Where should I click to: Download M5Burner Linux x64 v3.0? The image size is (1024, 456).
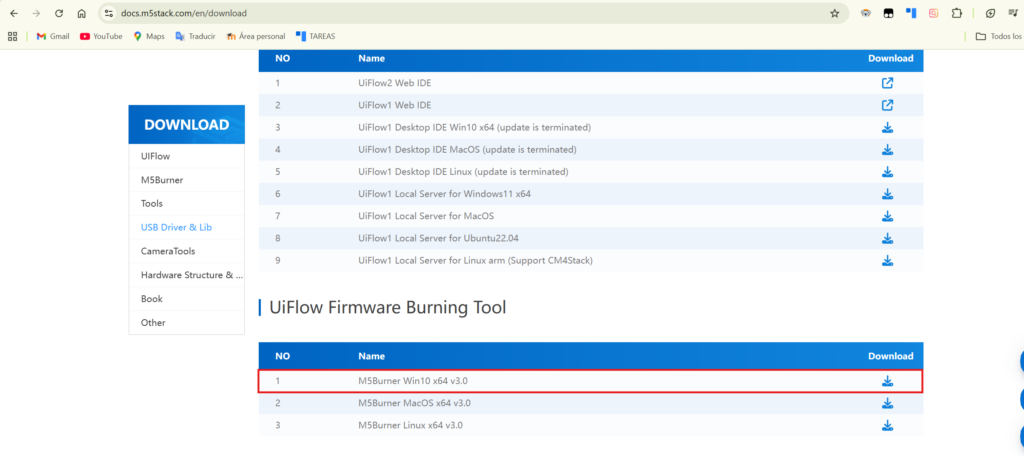(x=886, y=425)
